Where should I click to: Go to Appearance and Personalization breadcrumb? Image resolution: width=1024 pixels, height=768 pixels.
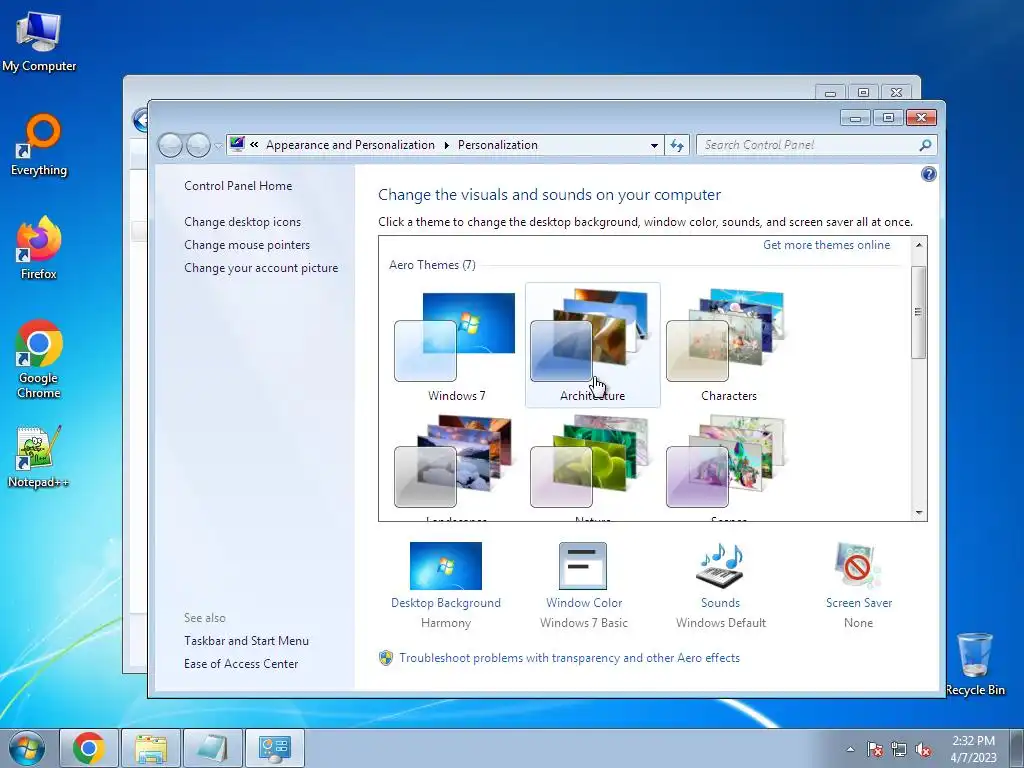pyautogui.click(x=350, y=145)
